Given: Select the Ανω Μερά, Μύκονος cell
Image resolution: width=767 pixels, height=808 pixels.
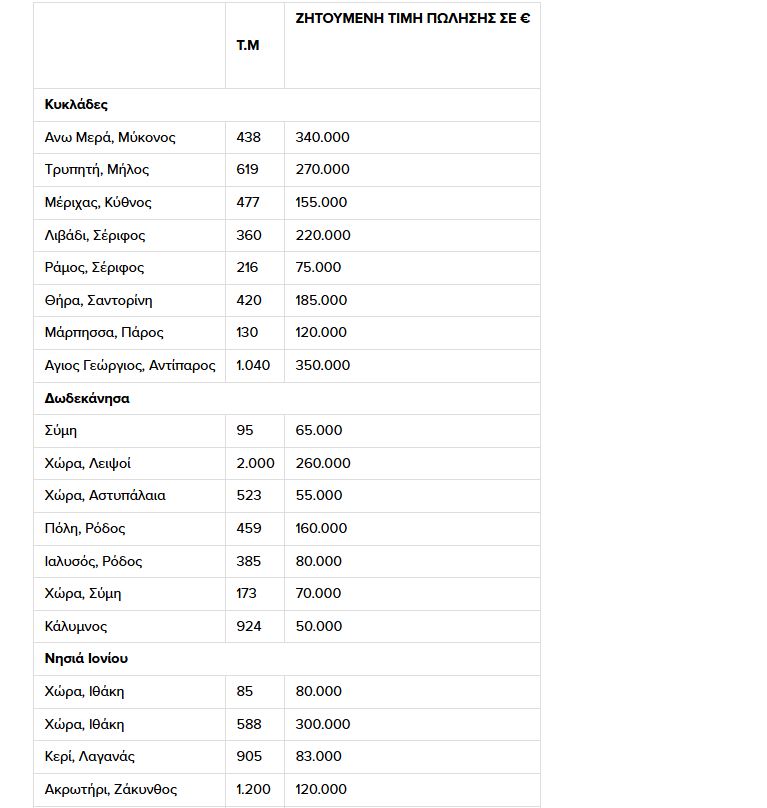Looking at the screenshot, I should pos(129,137).
